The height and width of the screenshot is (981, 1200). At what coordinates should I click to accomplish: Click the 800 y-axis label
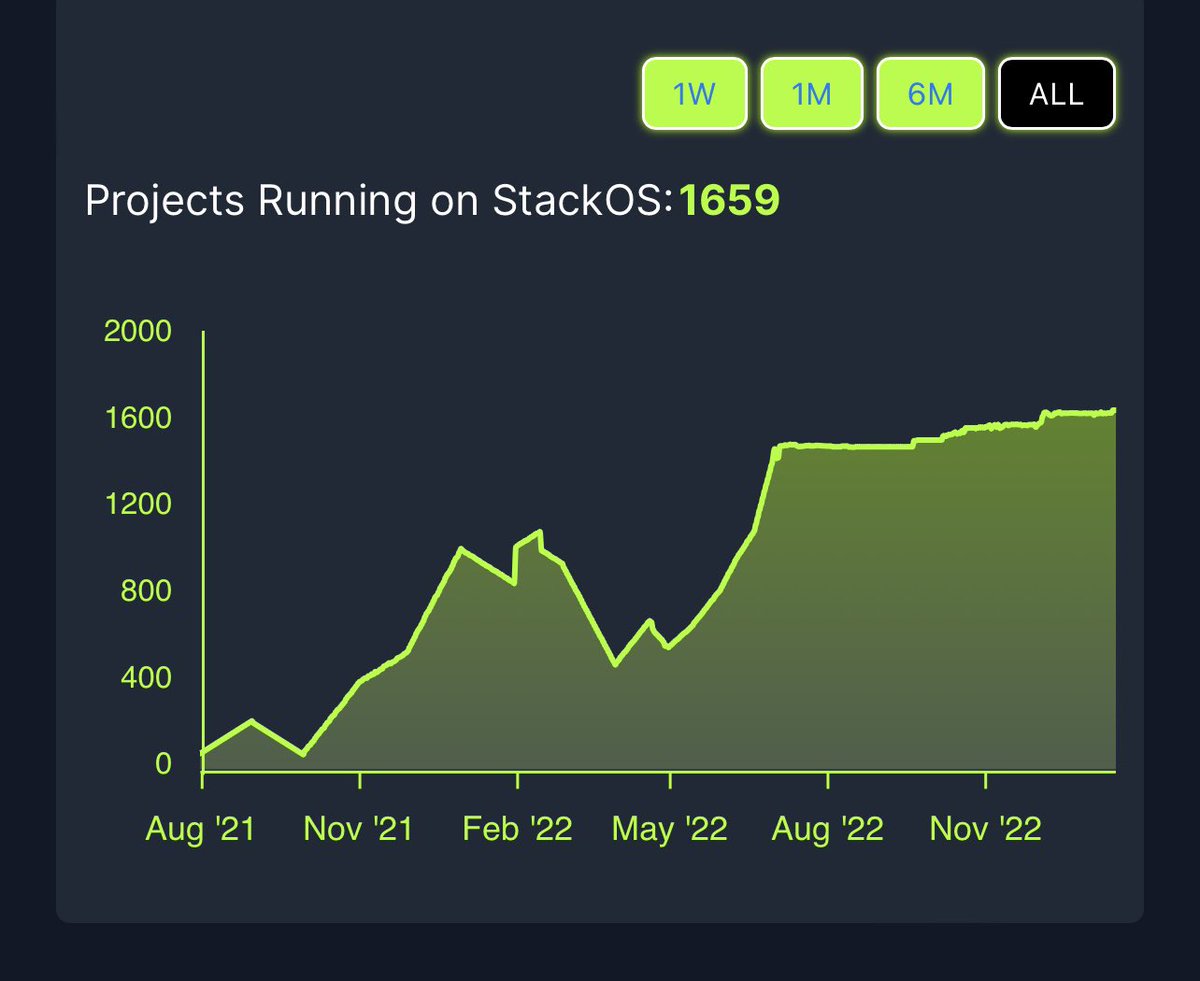pyautogui.click(x=146, y=591)
